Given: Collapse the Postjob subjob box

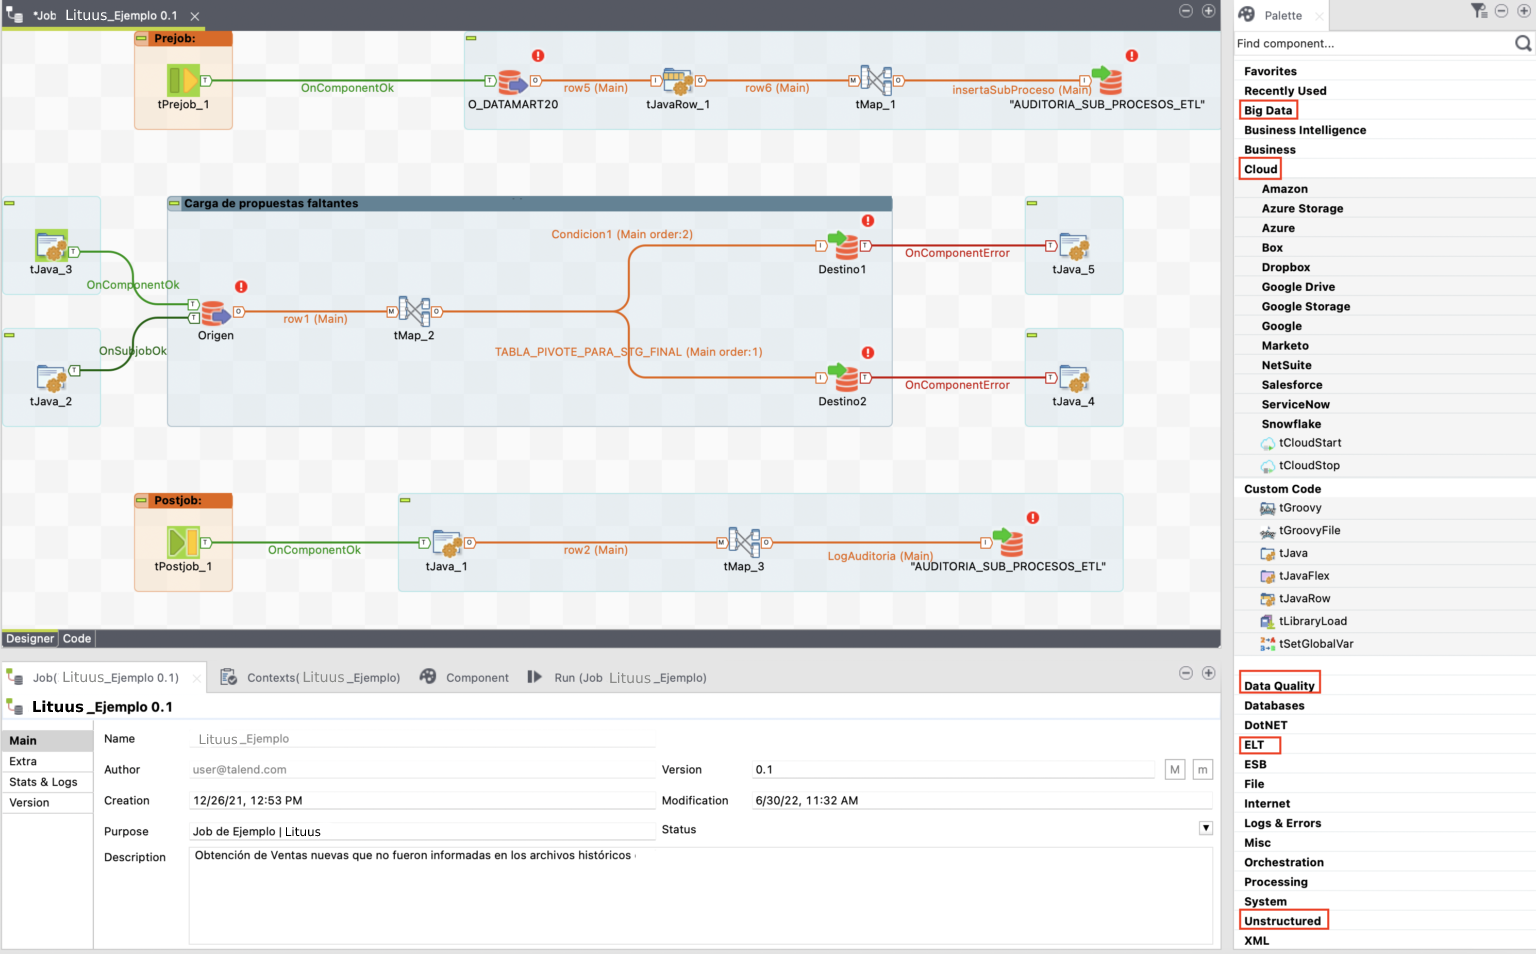Looking at the screenshot, I should click(x=142, y=500).
